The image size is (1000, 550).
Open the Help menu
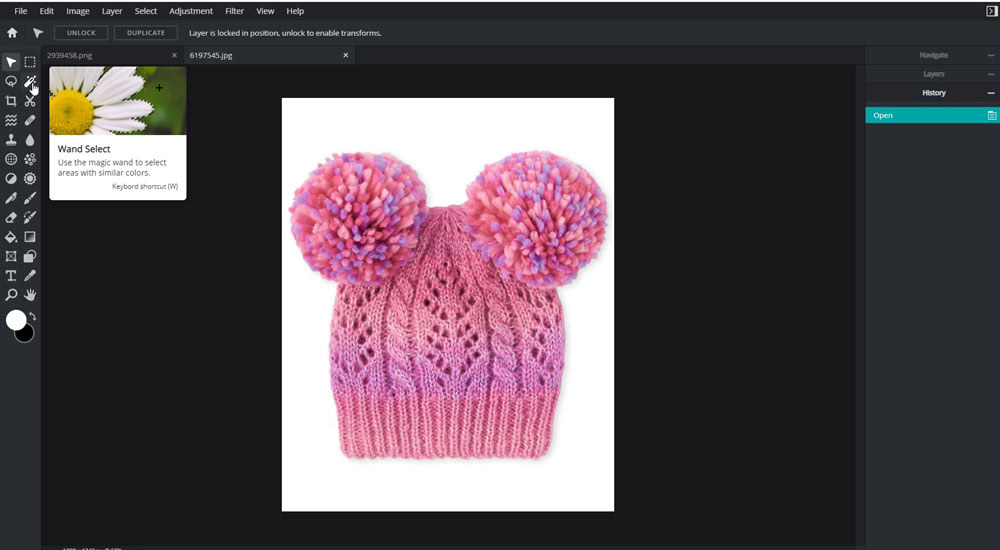295,11
